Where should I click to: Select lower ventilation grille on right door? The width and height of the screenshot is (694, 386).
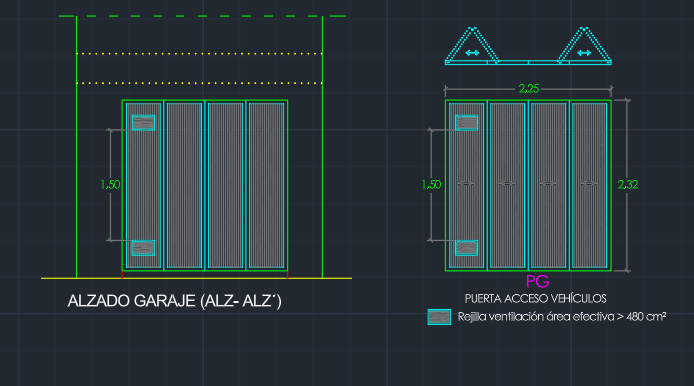point(467,248)
